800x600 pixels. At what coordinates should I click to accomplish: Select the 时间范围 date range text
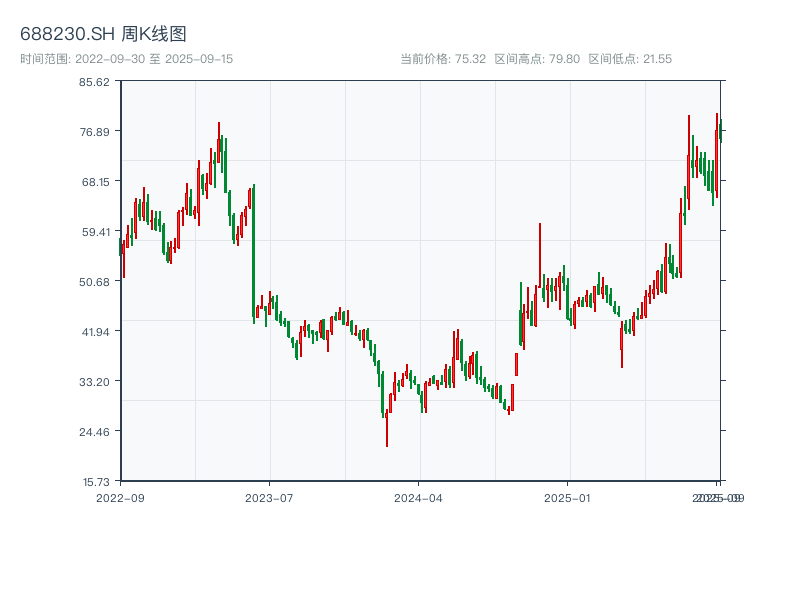[127, 59]
